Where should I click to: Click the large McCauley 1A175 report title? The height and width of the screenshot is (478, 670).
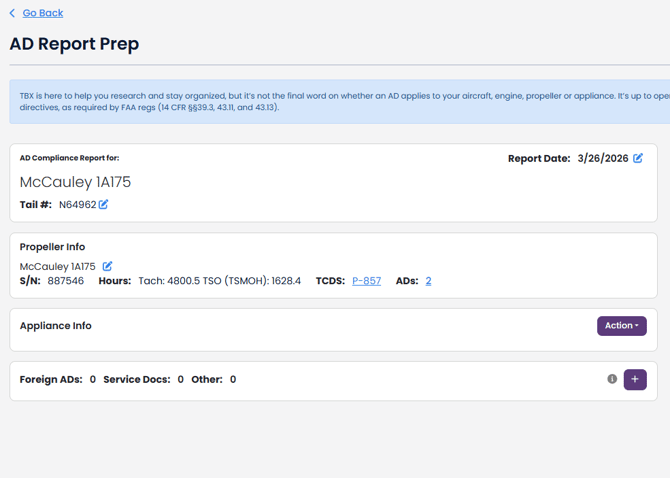tap(75, 182)
